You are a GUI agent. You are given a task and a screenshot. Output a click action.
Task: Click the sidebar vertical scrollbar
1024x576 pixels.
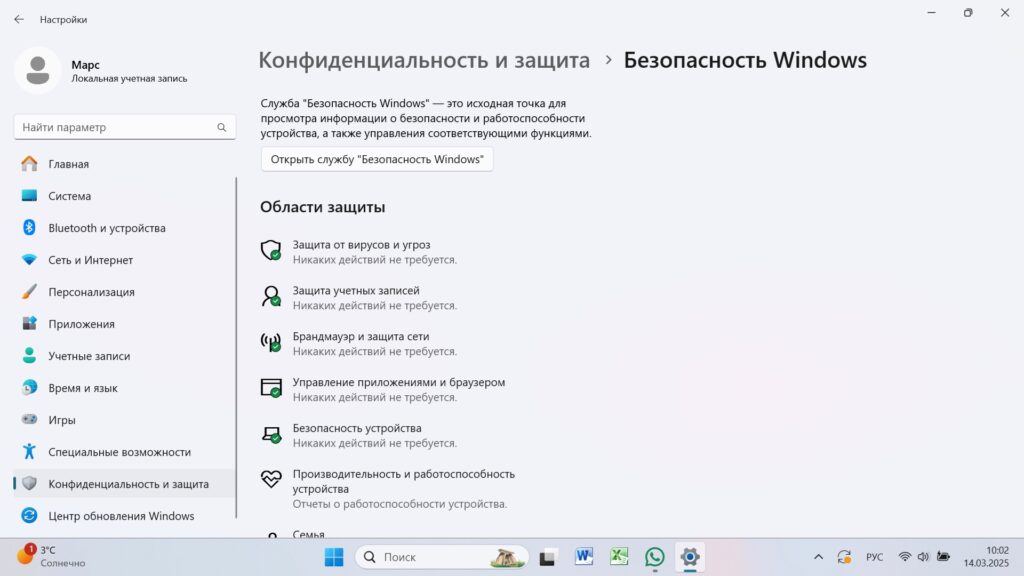(236, 347)
